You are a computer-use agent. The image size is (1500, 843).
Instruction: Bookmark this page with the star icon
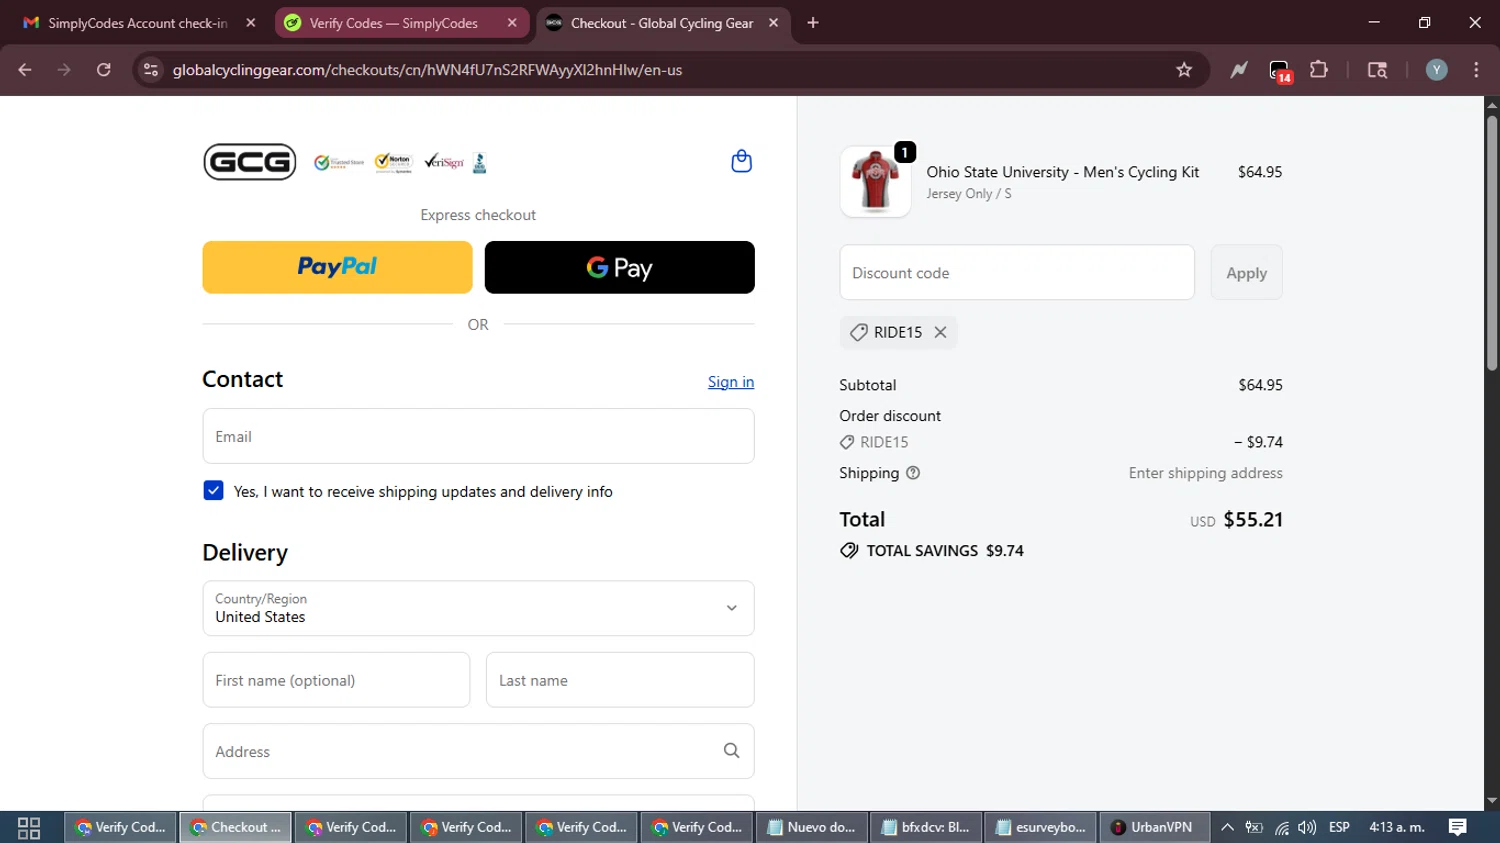1184,70
